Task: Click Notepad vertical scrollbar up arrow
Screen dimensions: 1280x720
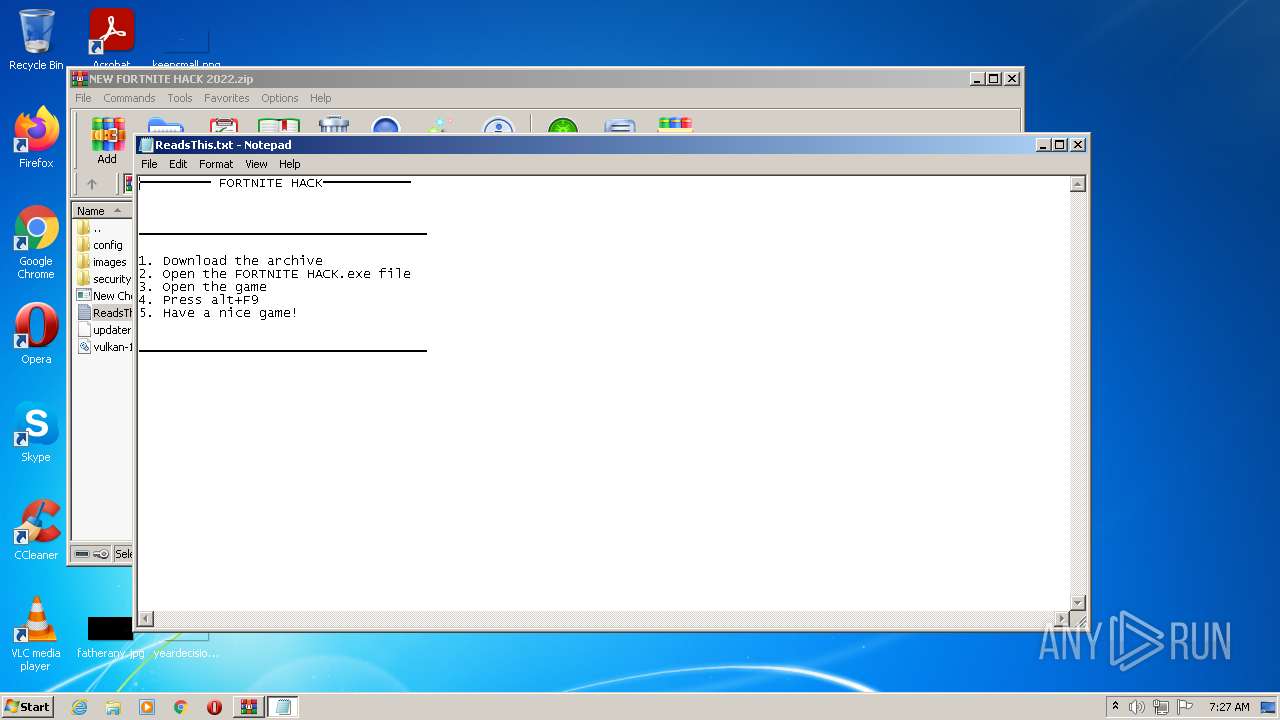Action: point(1077,184)
